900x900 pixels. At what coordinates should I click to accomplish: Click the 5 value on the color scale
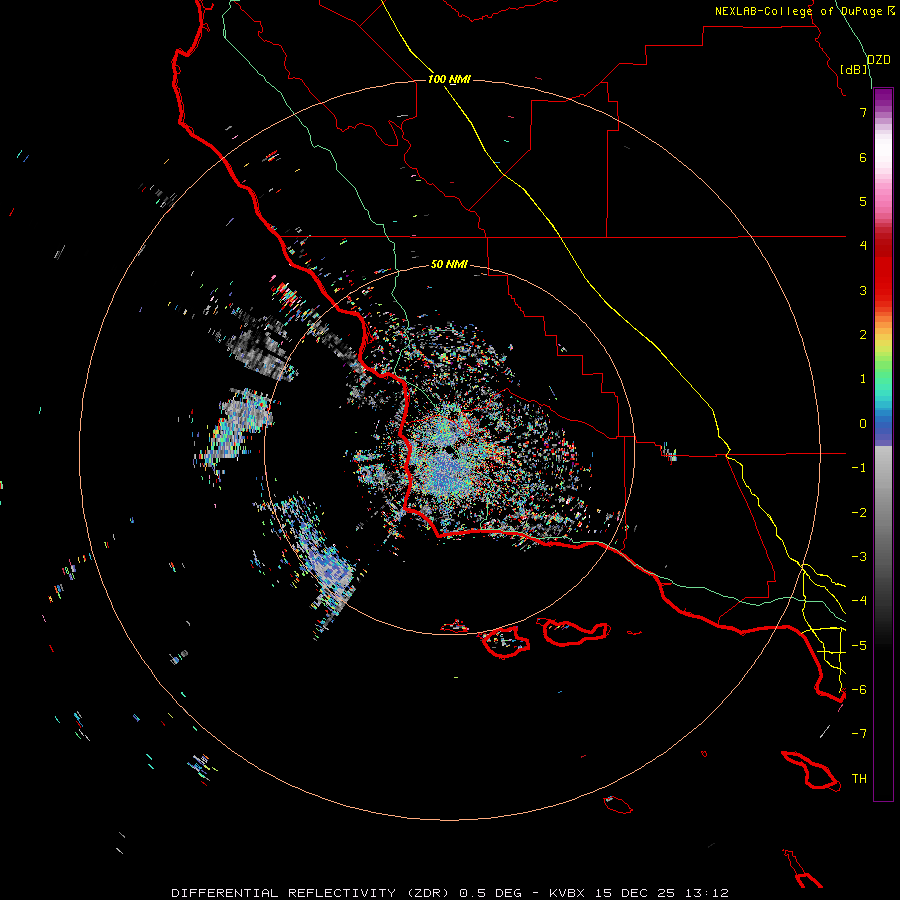(x=863, y=201)
